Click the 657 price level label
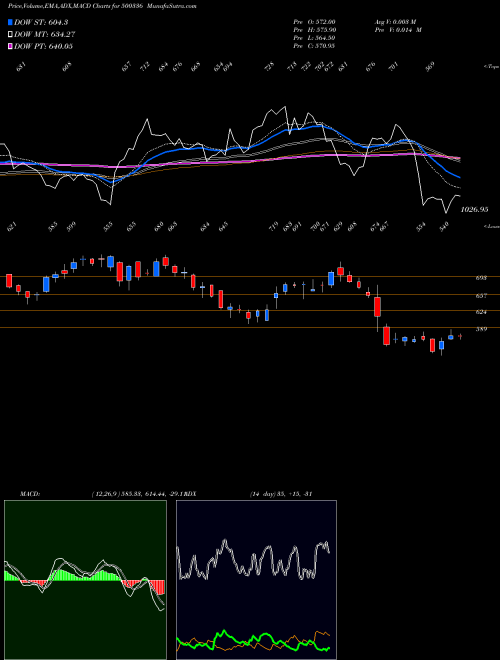The image size is (500, 660). pos(481,295)
